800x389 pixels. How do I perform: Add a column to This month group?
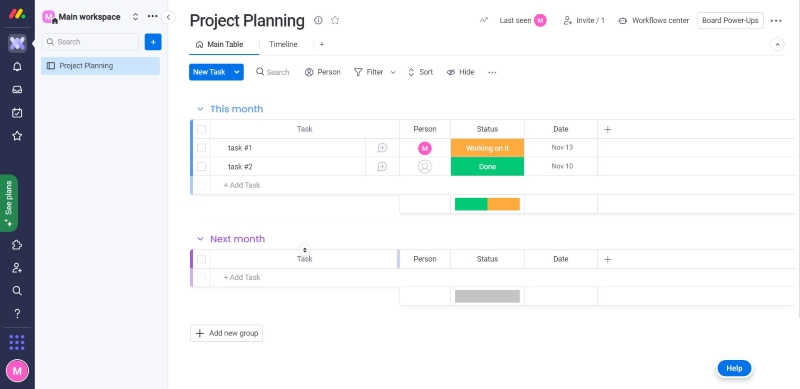click(608, 130)
